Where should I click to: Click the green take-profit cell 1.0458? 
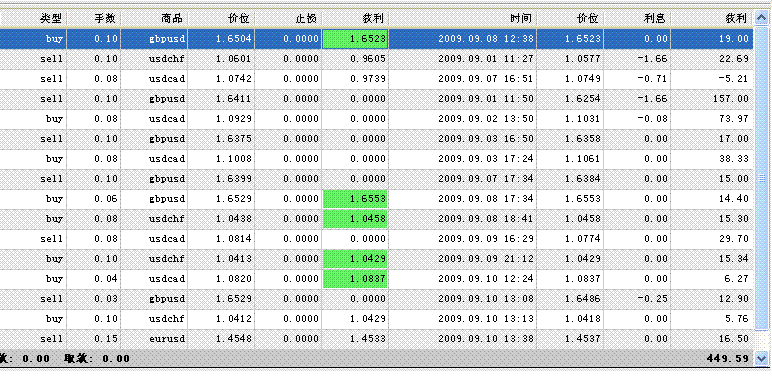tap(355, 219)
